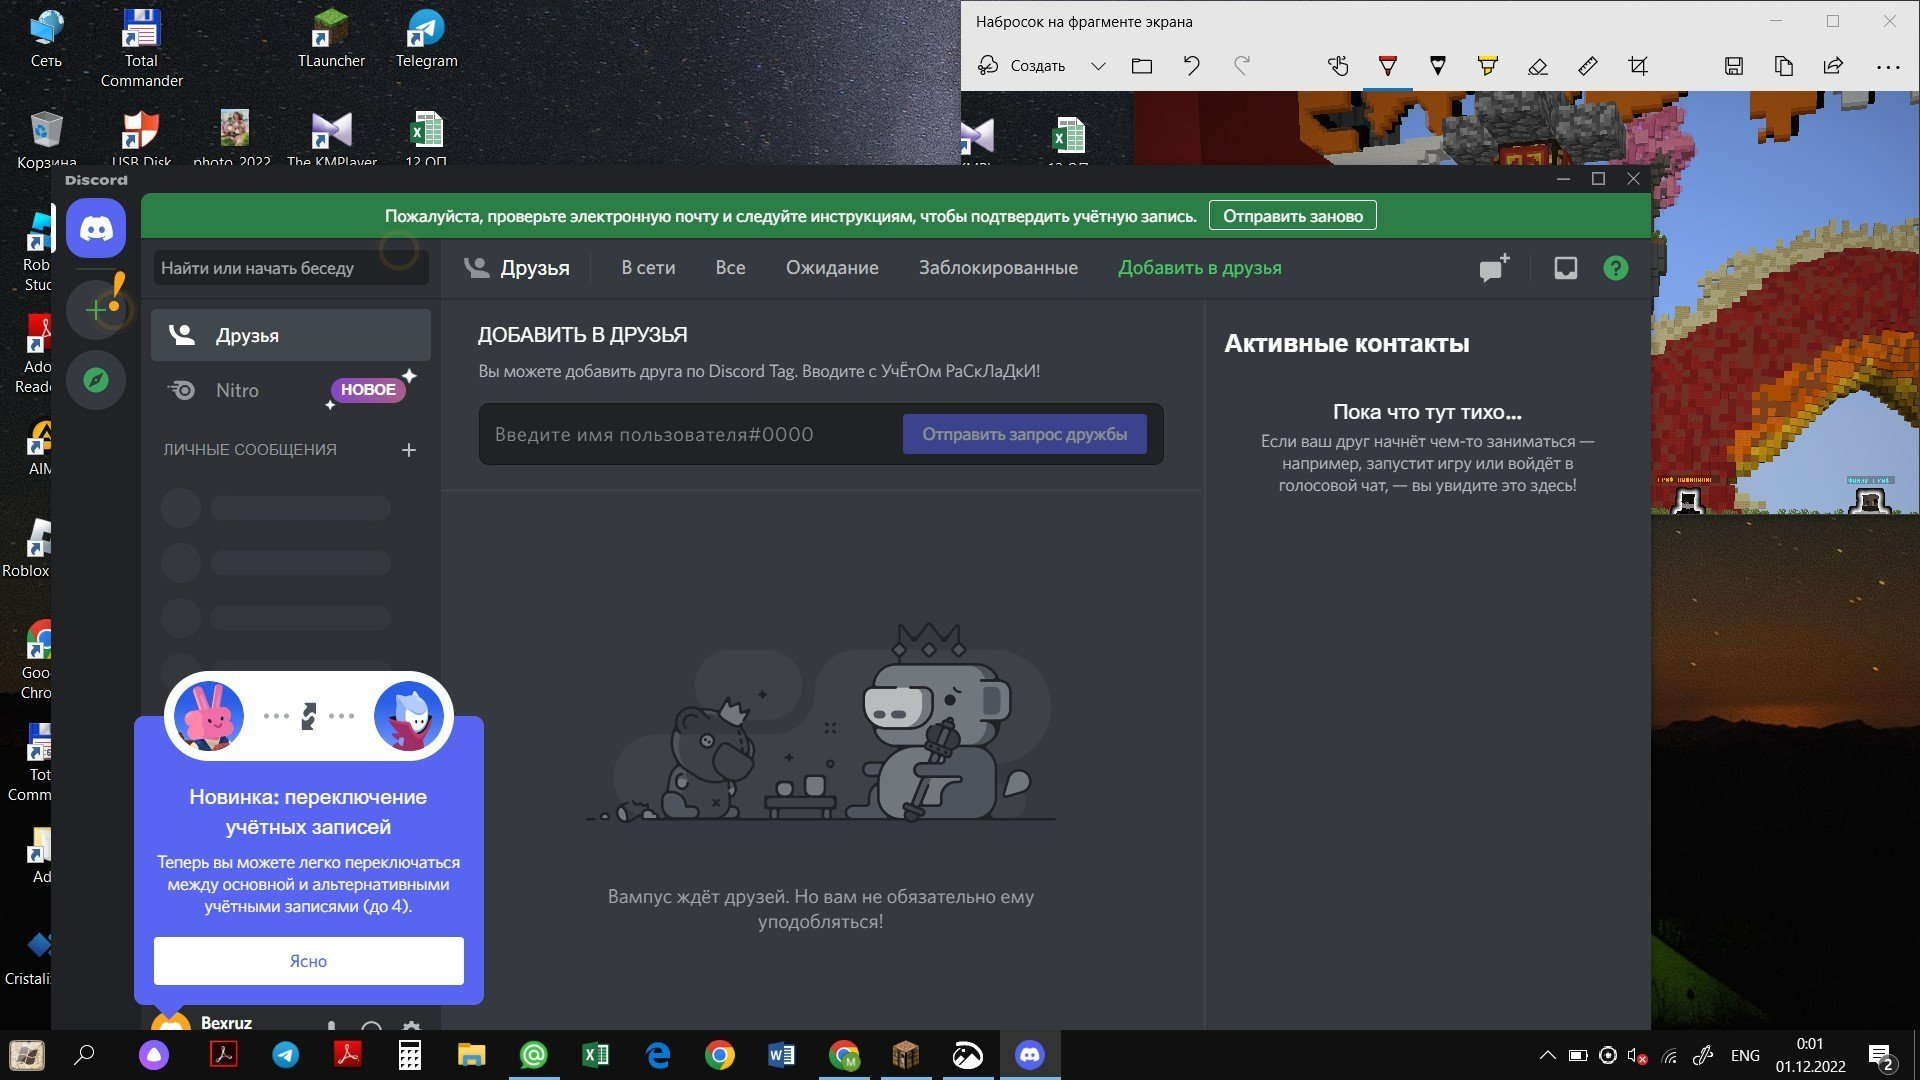
Task: Open the Minecraft block taskbar icon
Action: [x=906, y=1055]
